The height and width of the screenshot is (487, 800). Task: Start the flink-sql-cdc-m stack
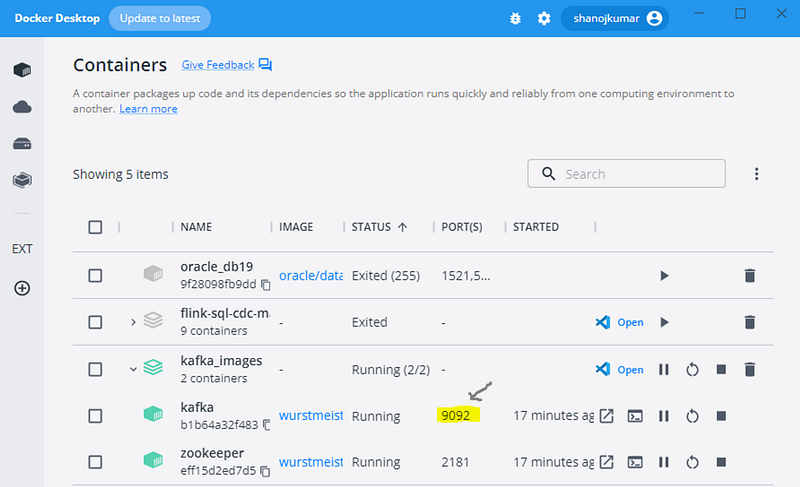tap(664, 322)
